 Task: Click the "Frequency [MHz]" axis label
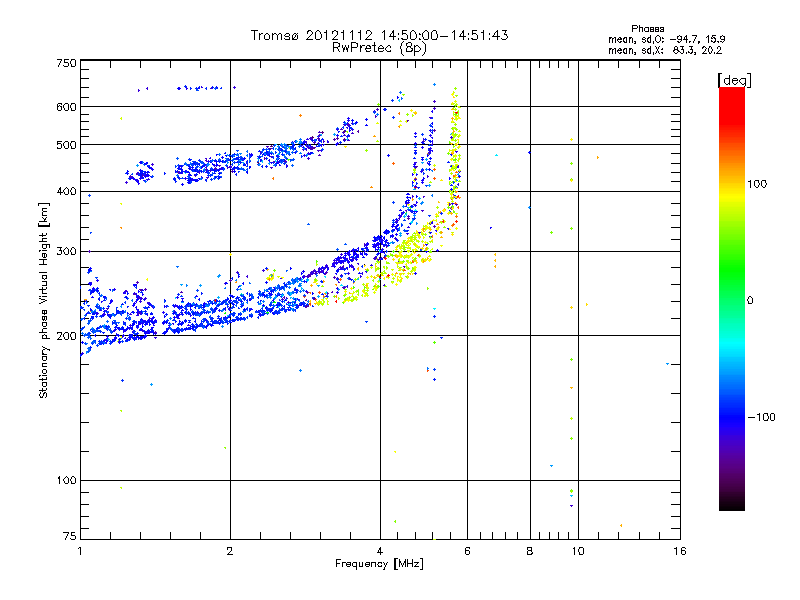coord(379,564)
